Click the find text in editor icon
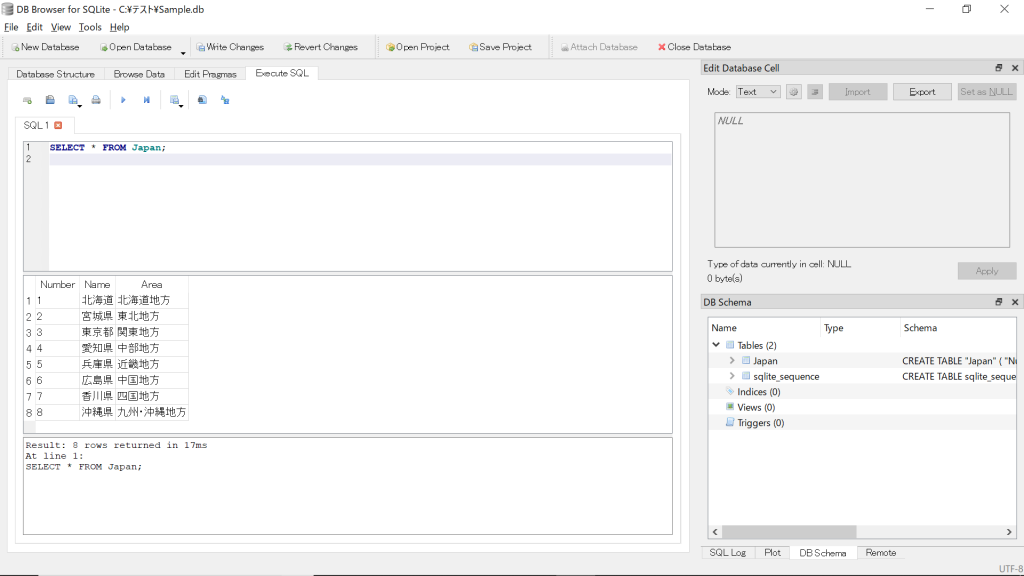This screenshot has height=576, width=1024. [x=202, y=100]
